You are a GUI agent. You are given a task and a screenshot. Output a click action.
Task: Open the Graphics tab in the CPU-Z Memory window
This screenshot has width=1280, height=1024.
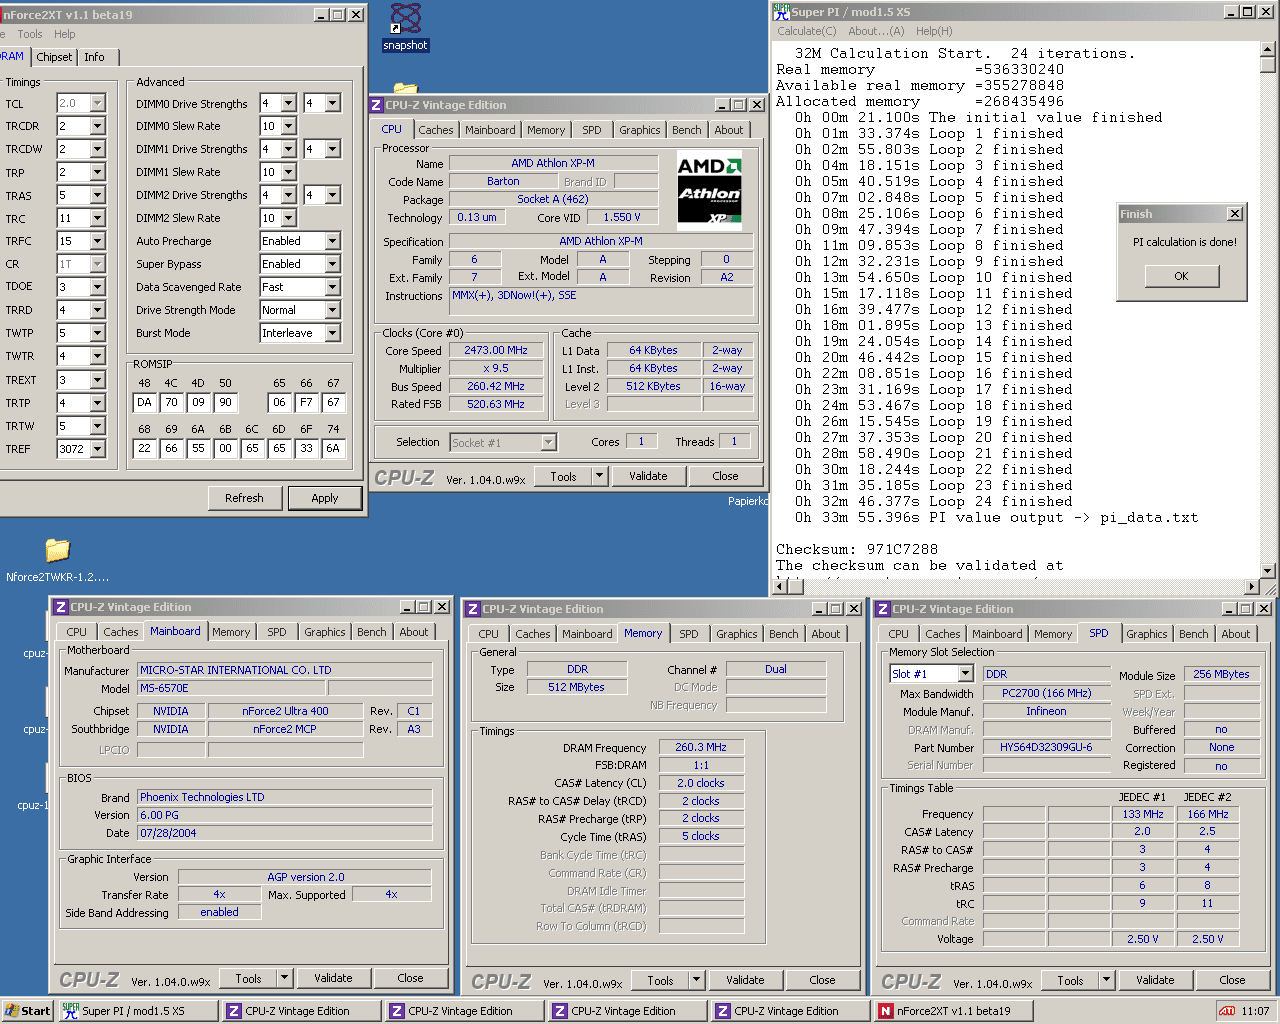tap(737, 634)
